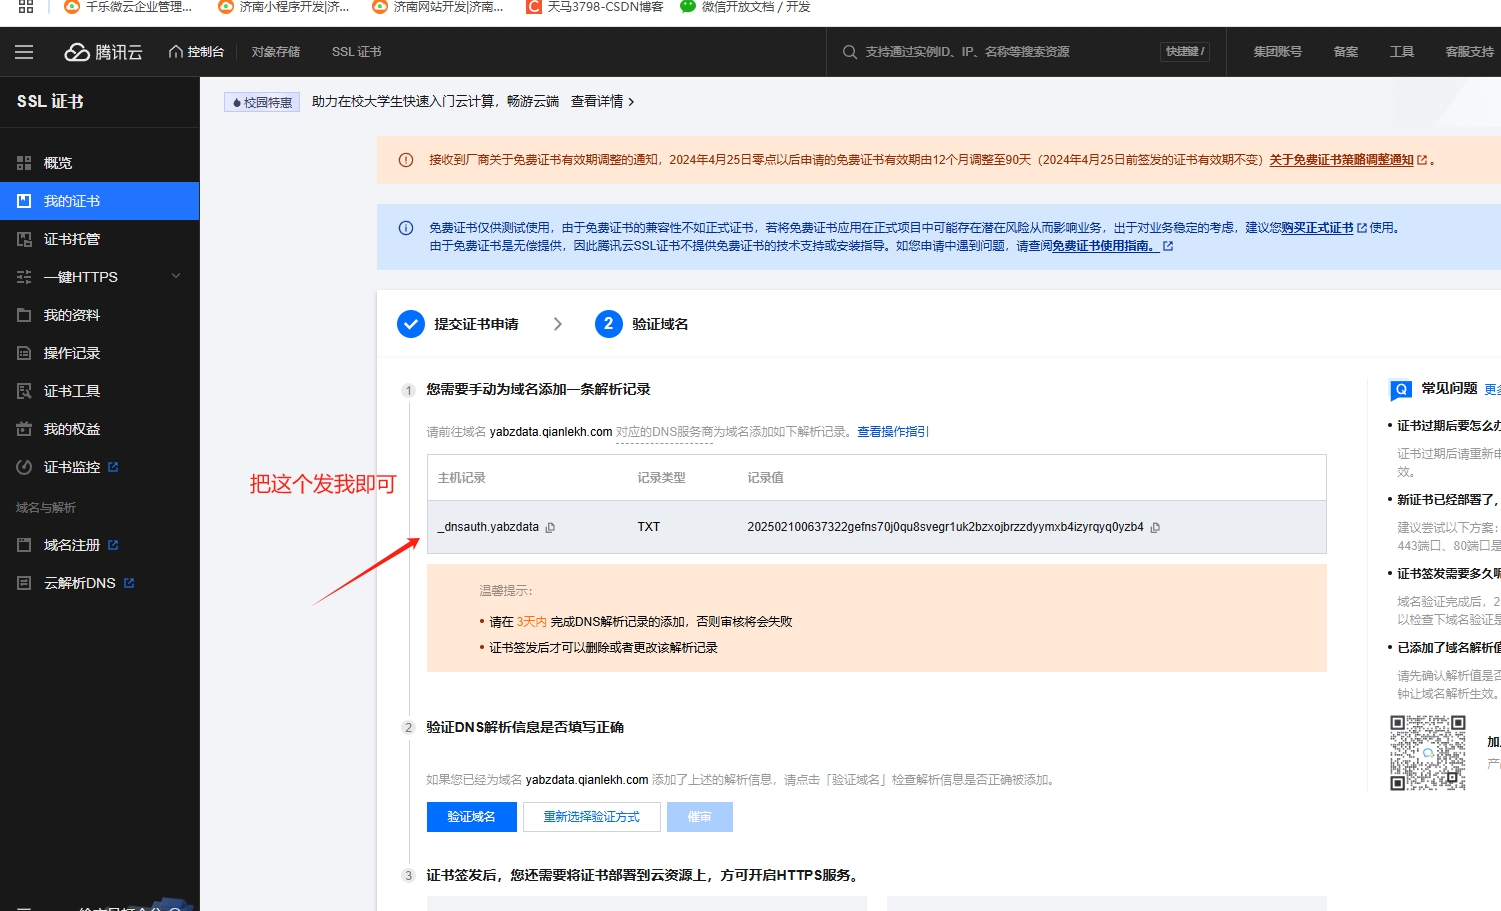The image size is (1501, 911).
Task: Open 一键HTTPS sidebar item
Action: pos(99,277)
